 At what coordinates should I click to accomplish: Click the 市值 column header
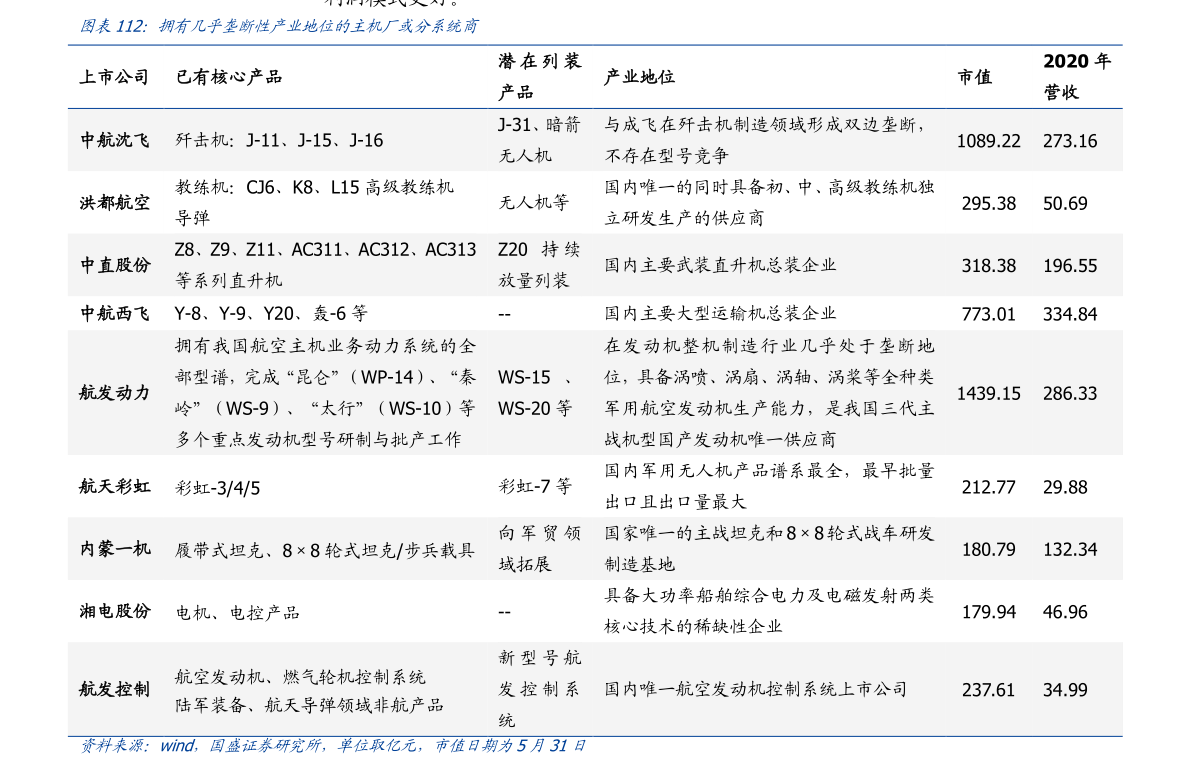coord(973,75)
